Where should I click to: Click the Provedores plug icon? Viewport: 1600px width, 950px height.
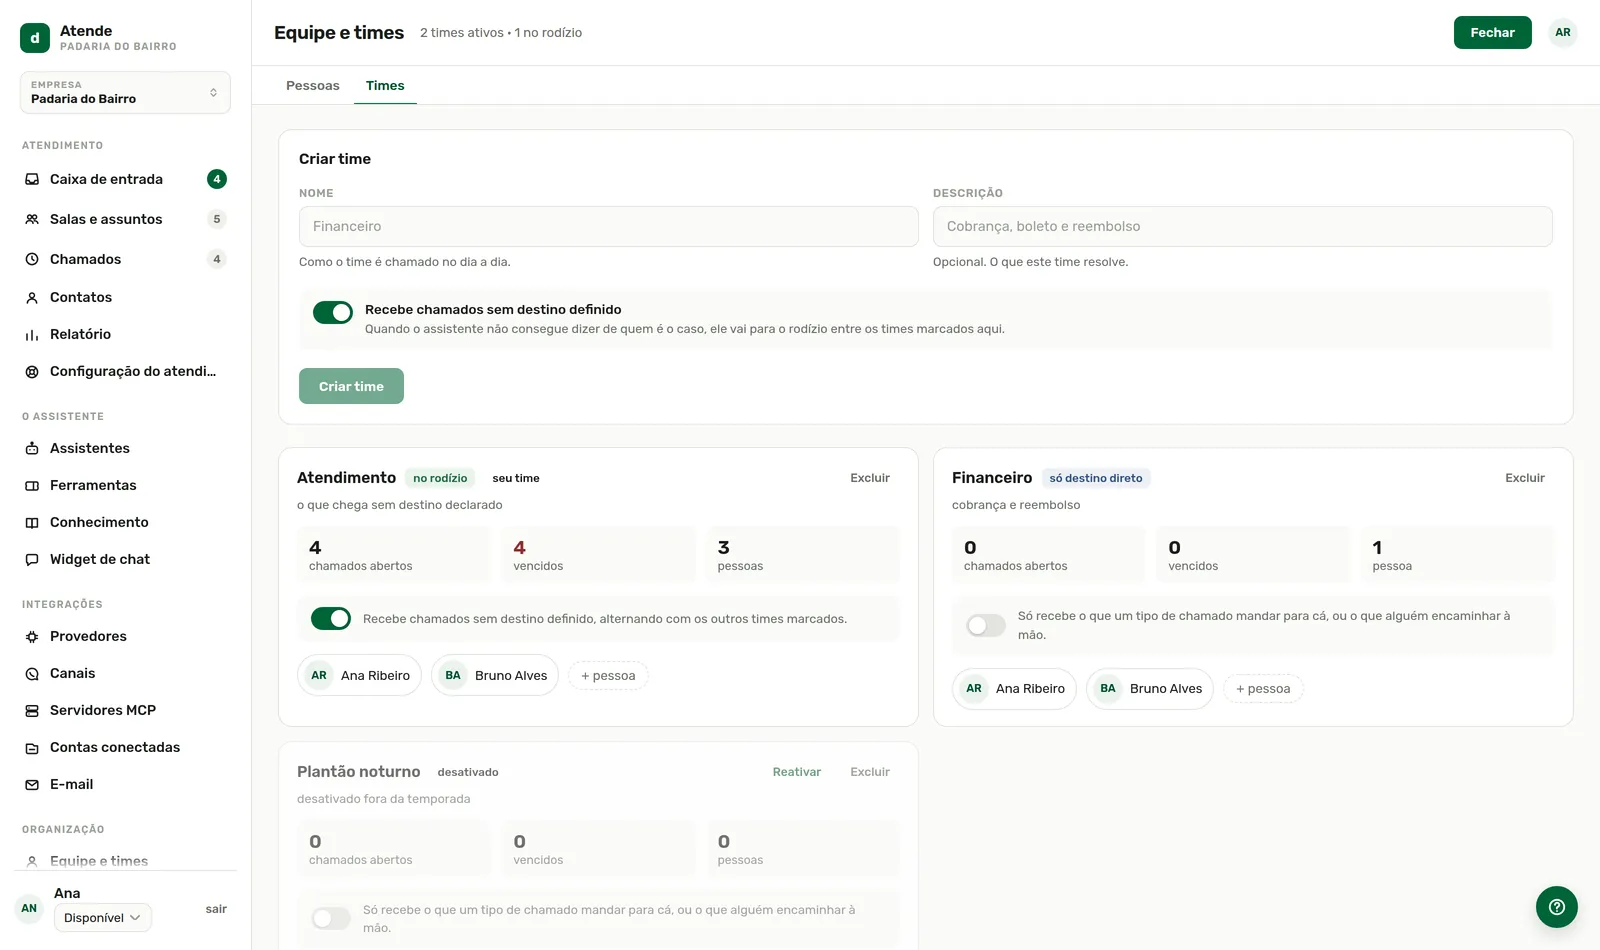tap(32, 636)
